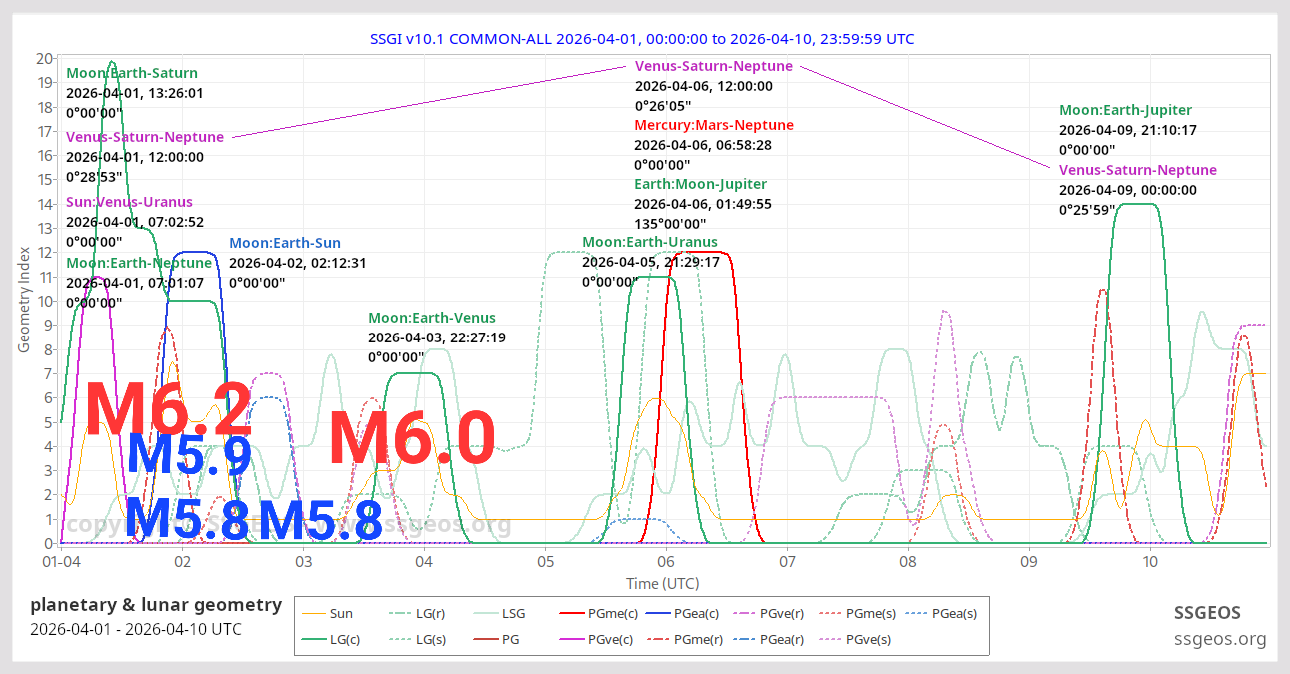The image size is (1290, 674).
Task: Toggle the LG(r) series on or off
Action: (x=399, y=612)
